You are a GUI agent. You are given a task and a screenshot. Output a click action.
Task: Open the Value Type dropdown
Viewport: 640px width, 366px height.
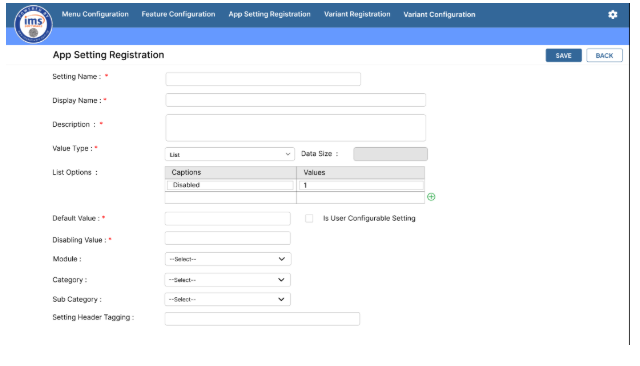[x=229, y=154]
